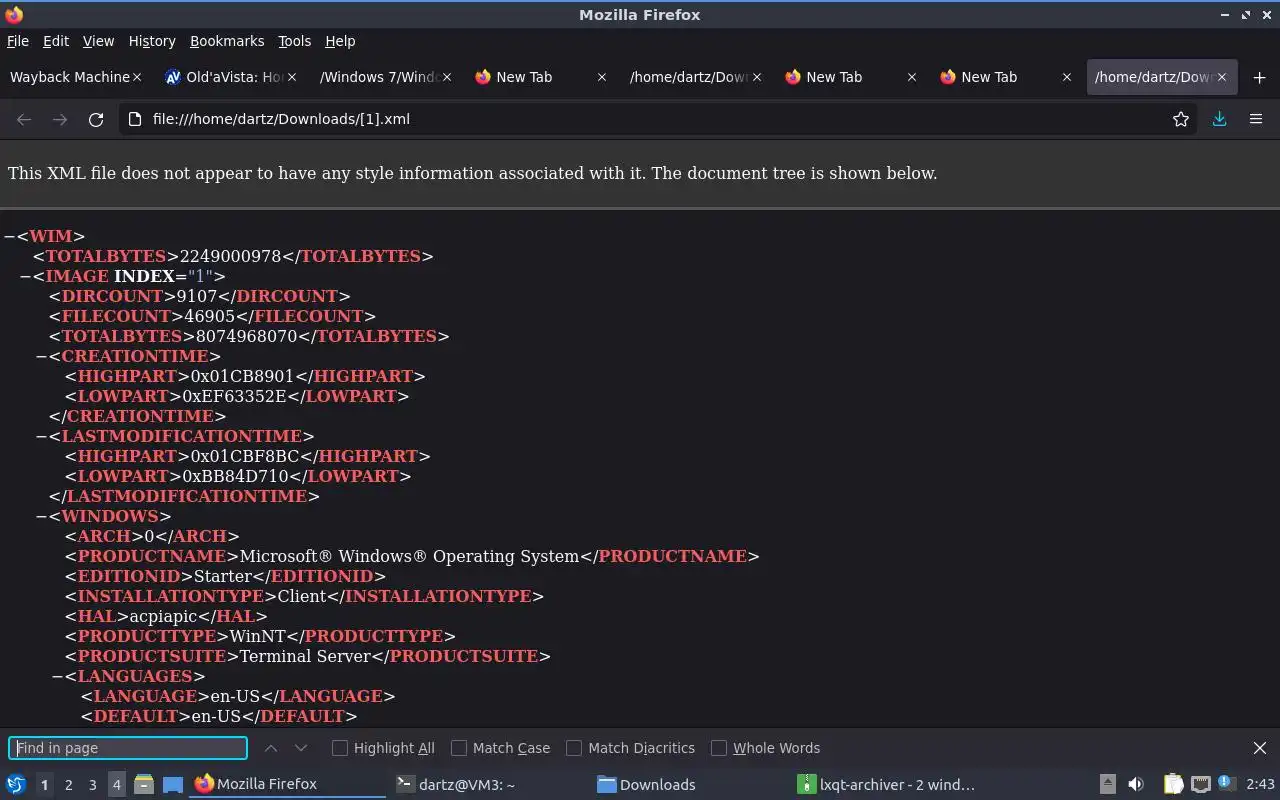Screen dimensions: 1280x800
Task: Open the View menu
Action: click(x=98, y=41)
